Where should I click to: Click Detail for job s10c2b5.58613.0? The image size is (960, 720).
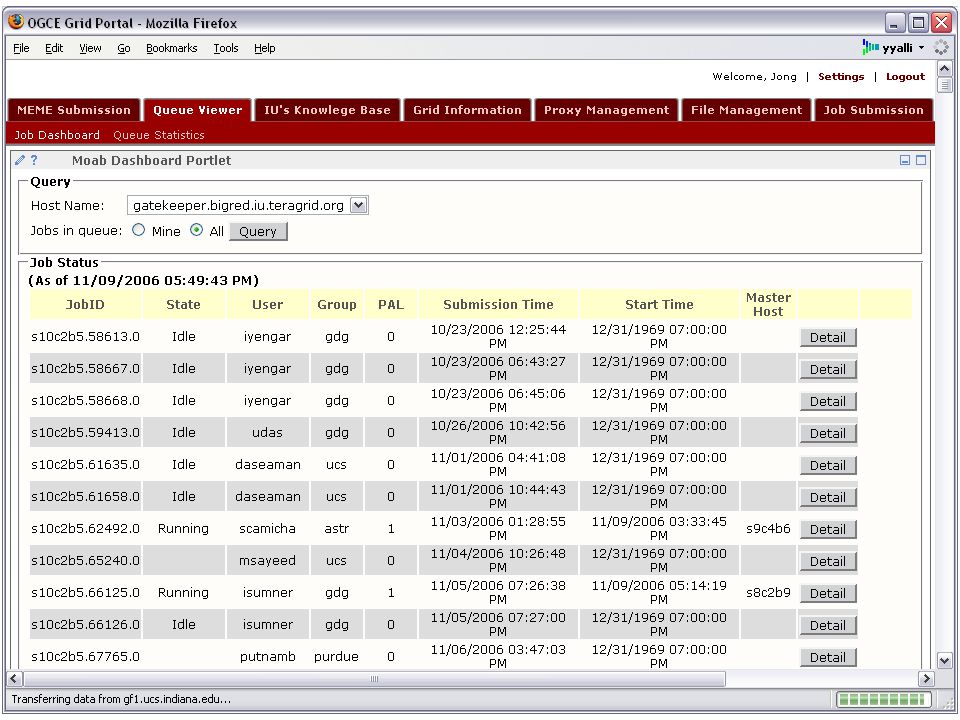(828, 337)
